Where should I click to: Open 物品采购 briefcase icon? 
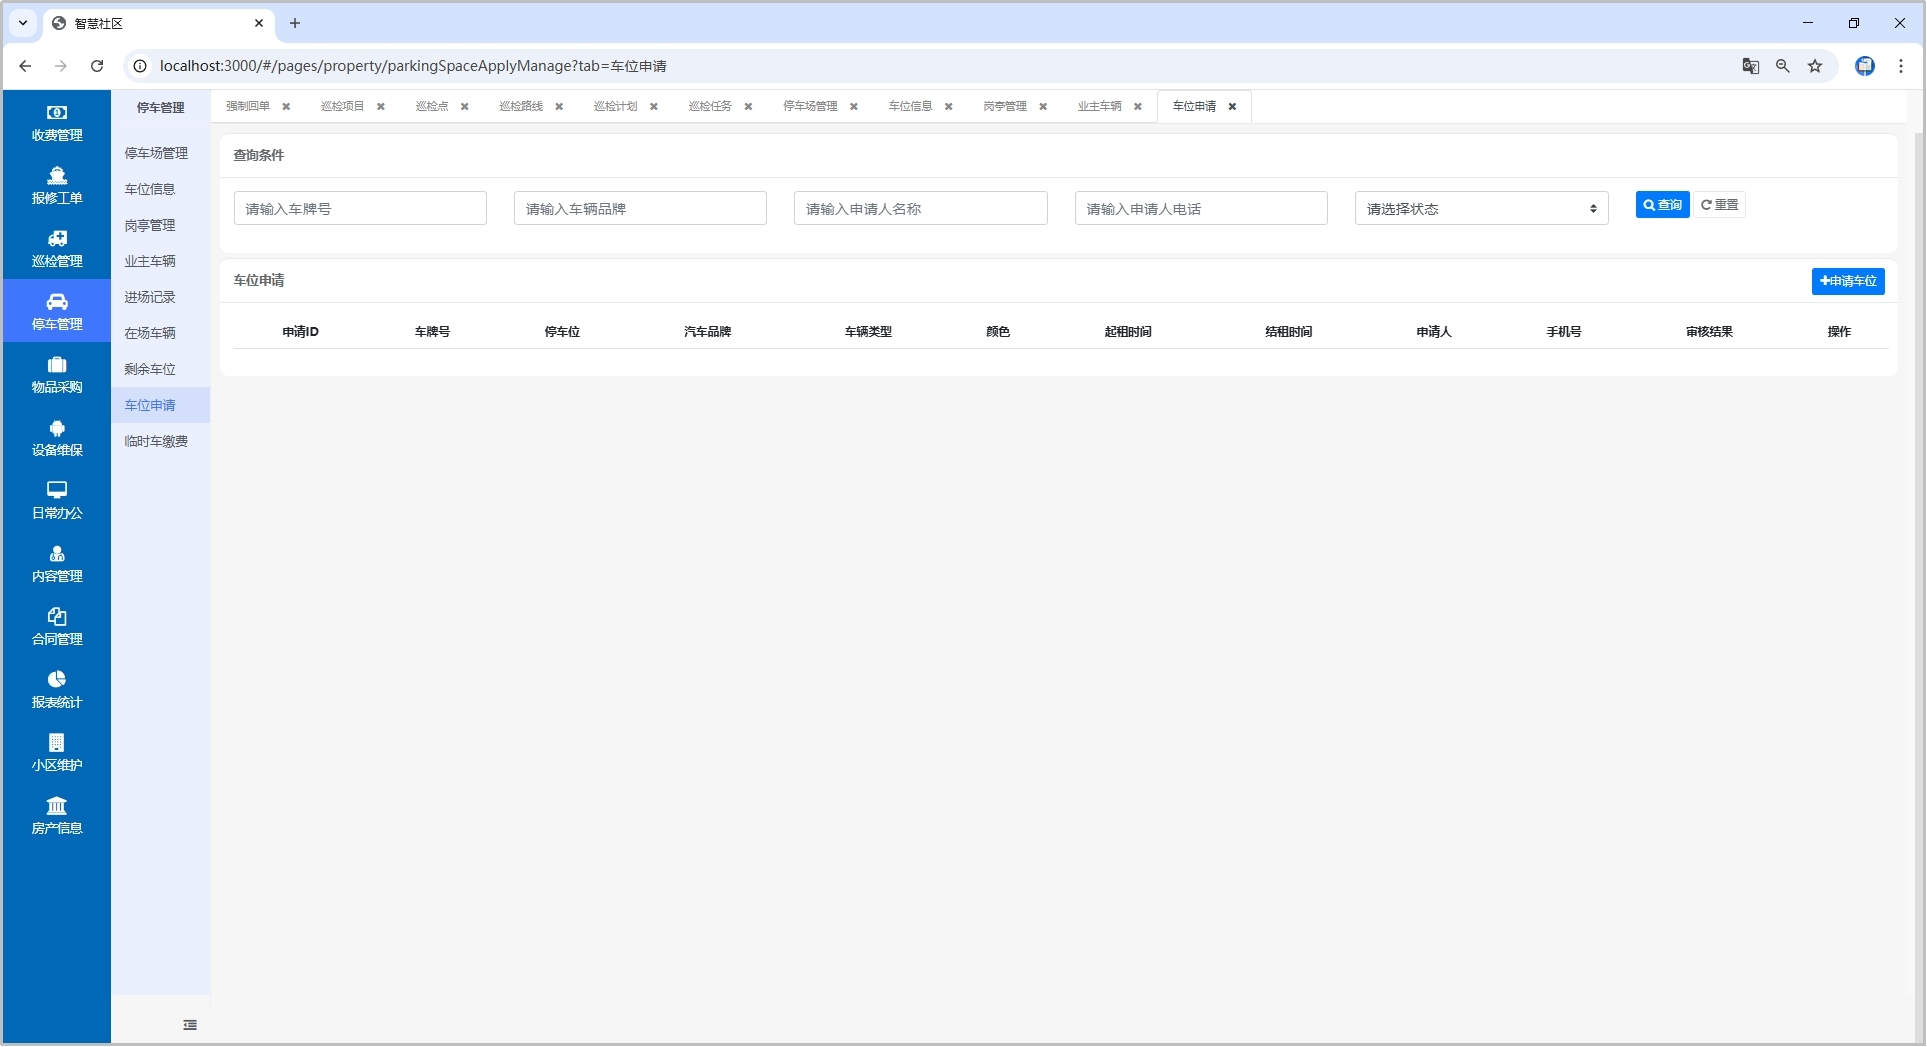(57, 365)
